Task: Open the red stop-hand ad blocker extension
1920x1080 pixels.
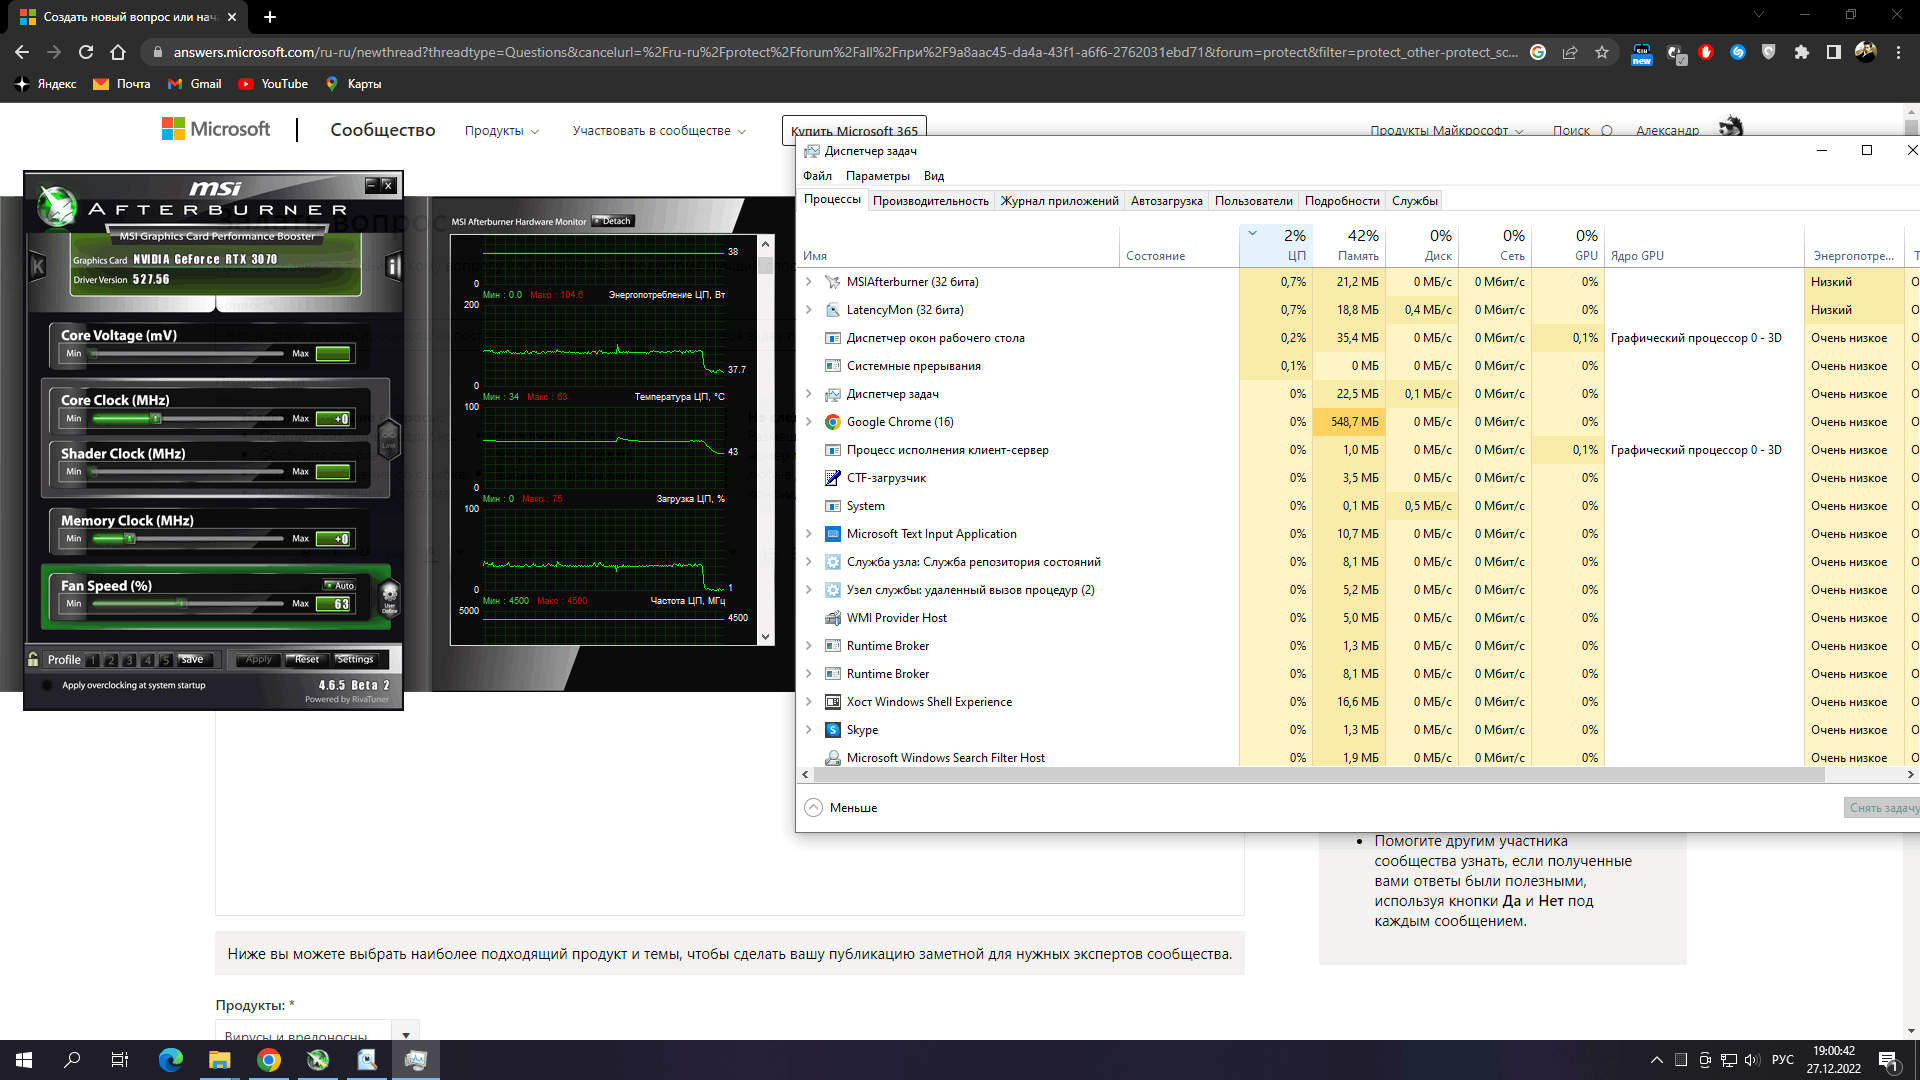Action: (x=1706, y=52)
